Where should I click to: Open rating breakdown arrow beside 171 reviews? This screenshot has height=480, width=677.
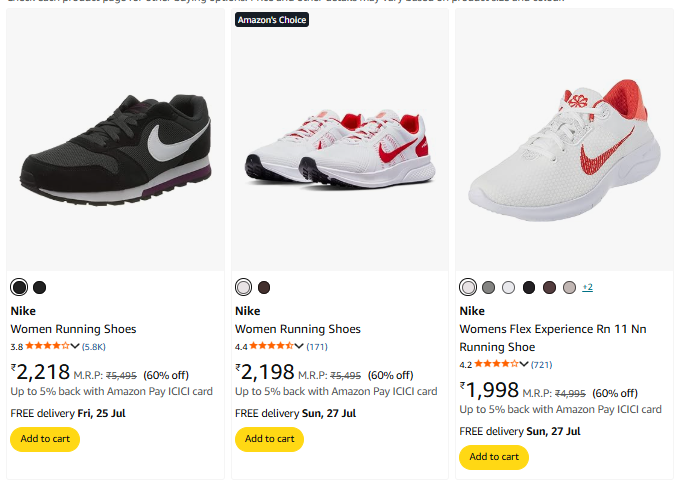(300, 346)
